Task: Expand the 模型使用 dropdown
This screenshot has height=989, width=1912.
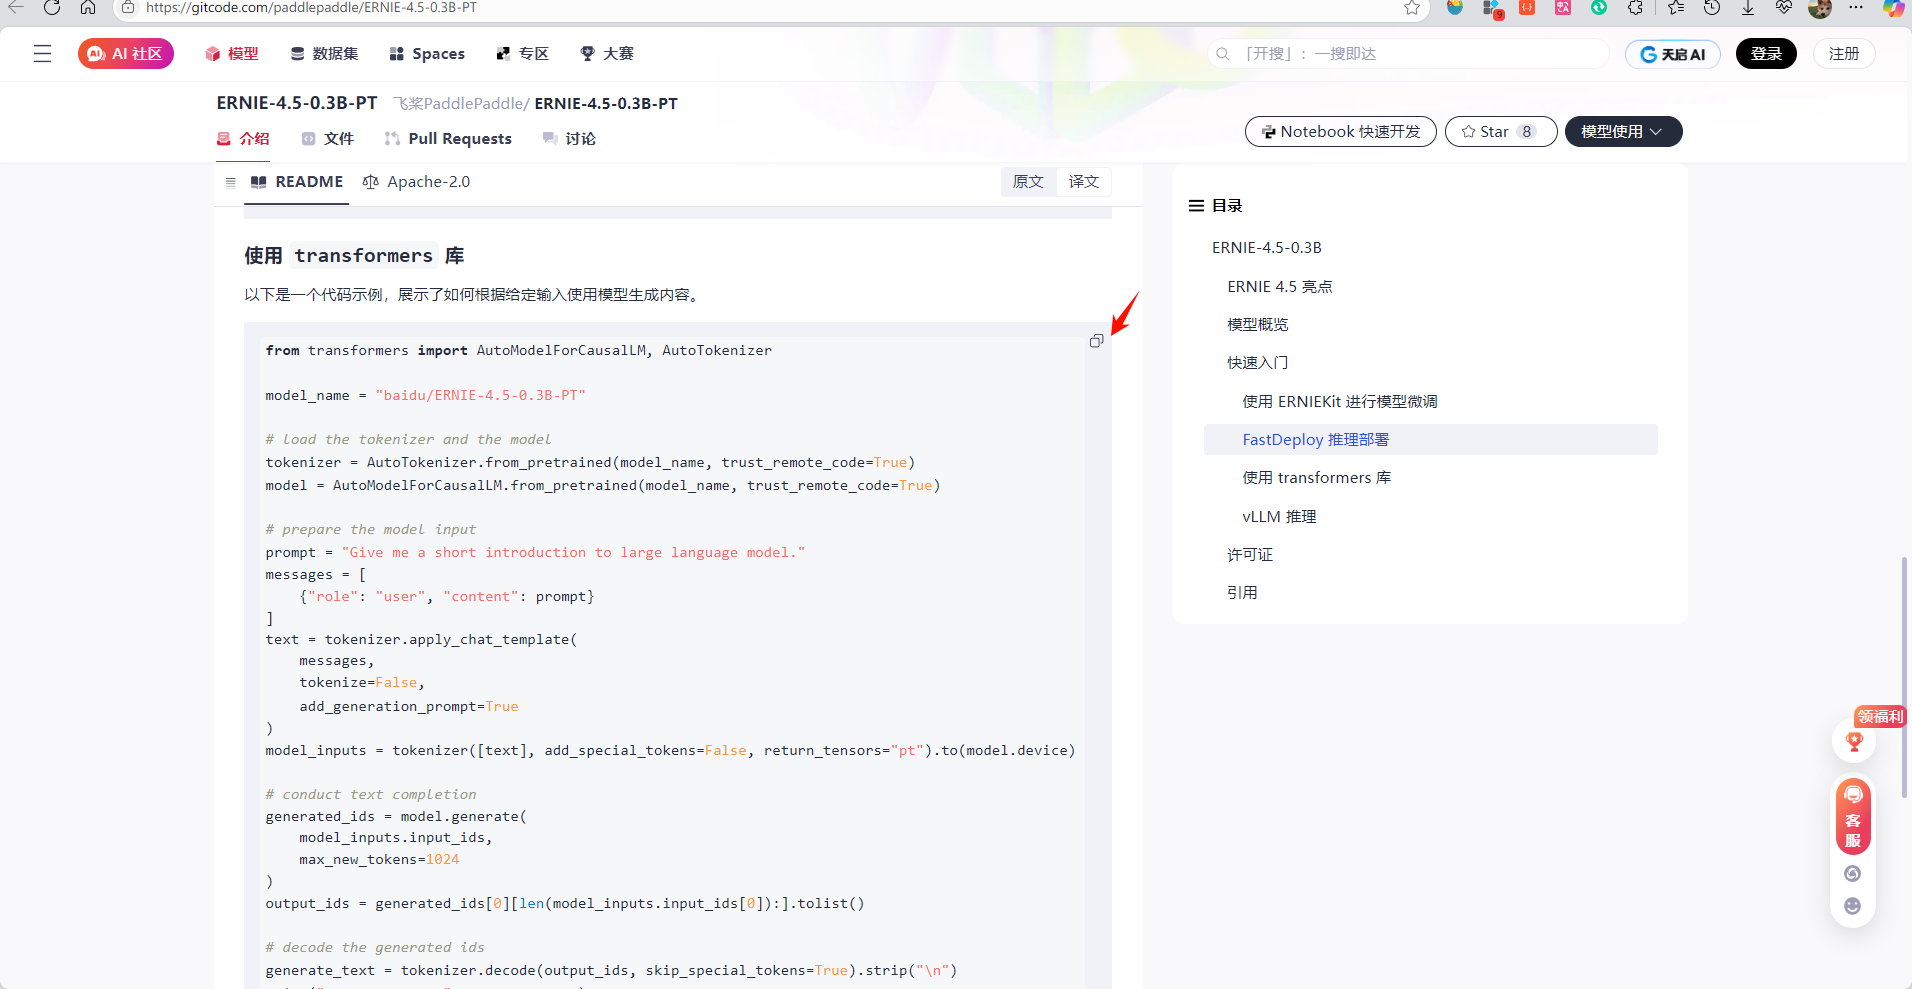Action: [1623, 132]
